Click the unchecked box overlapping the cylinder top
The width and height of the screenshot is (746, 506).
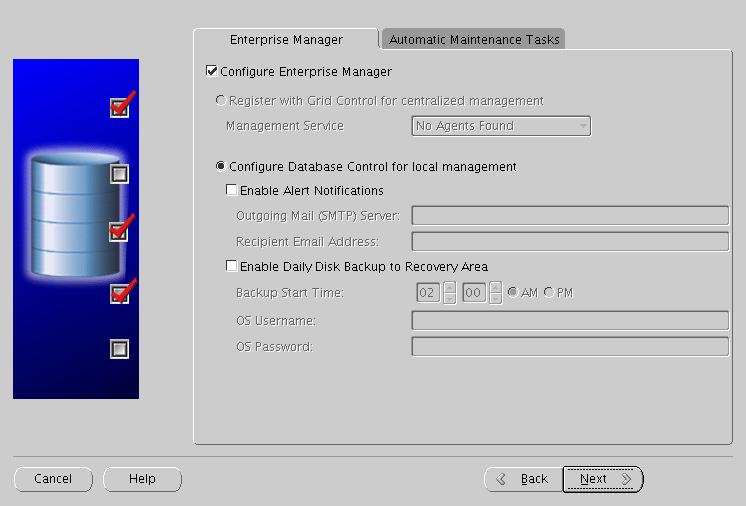[119, 174]
